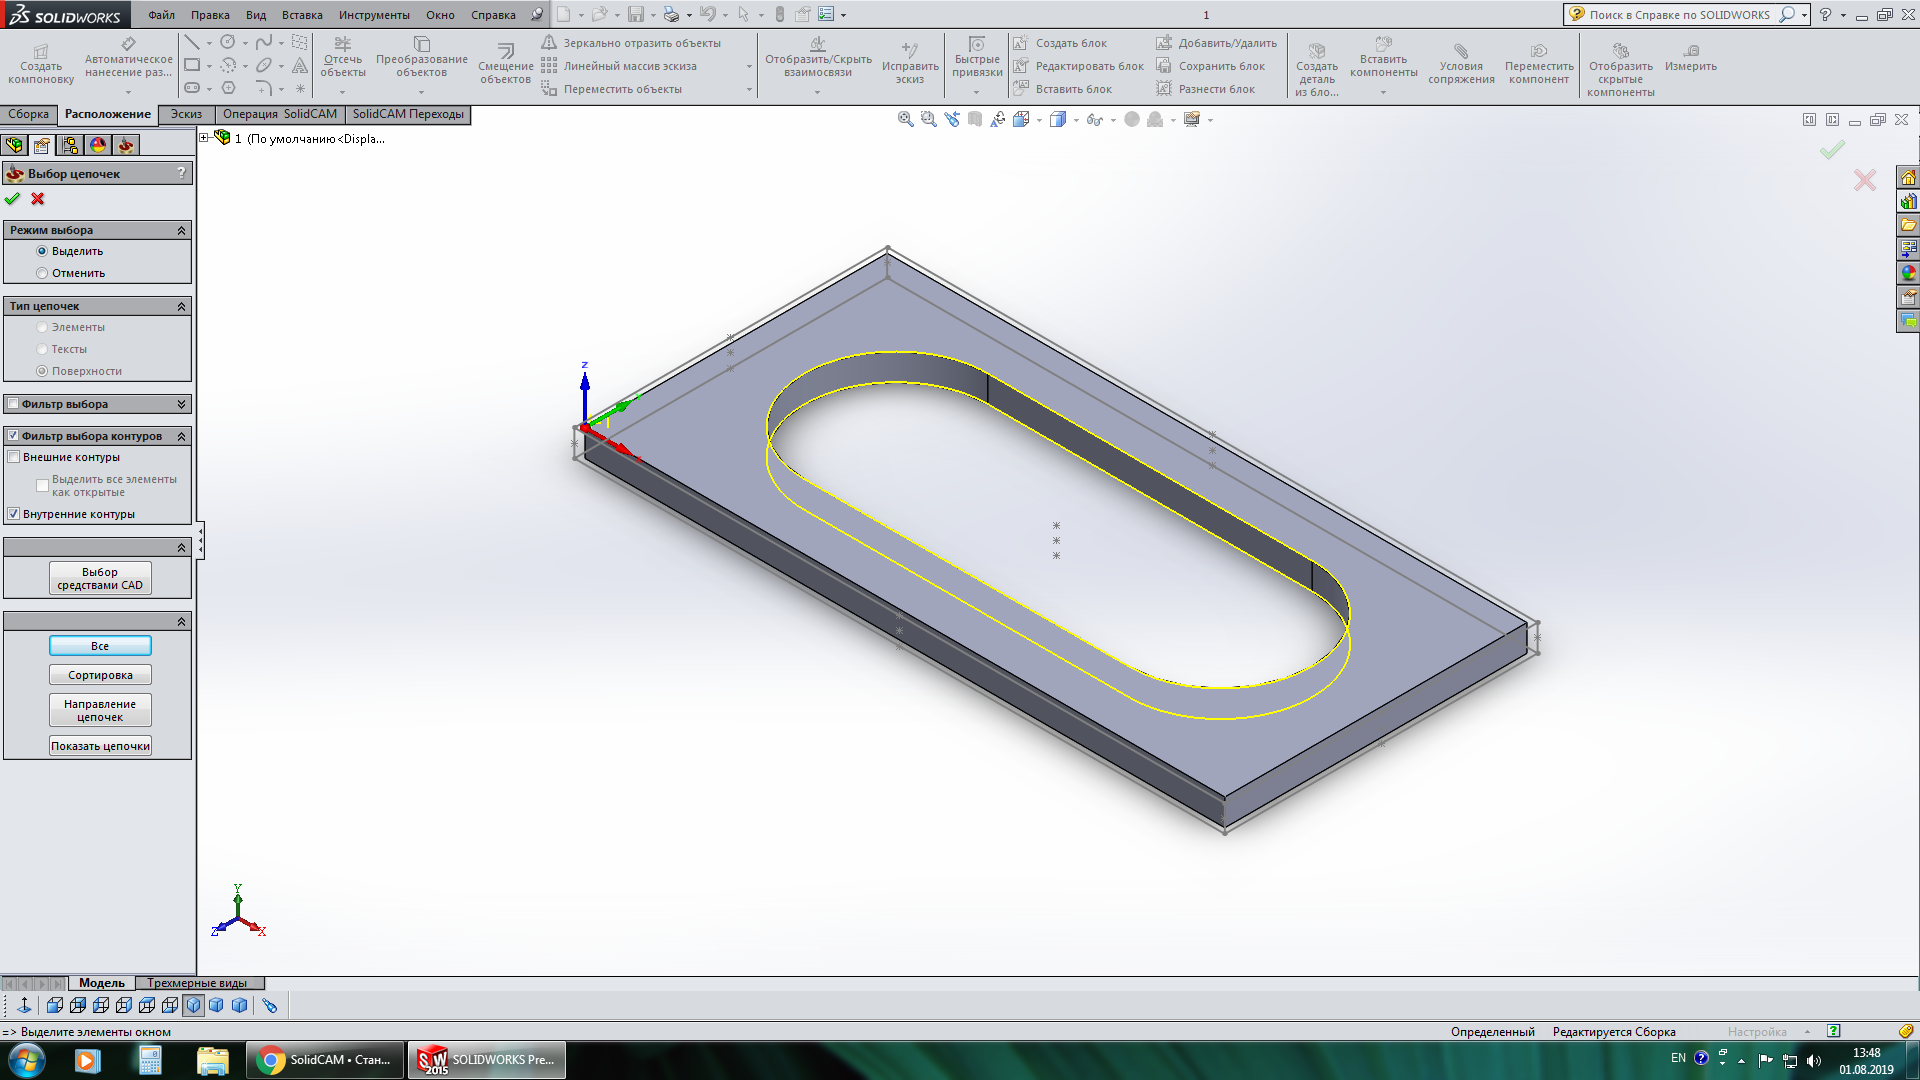Click green checkmark to confirm chain selection
The width and height of the screenshot is (1920, 1080).
12,199
